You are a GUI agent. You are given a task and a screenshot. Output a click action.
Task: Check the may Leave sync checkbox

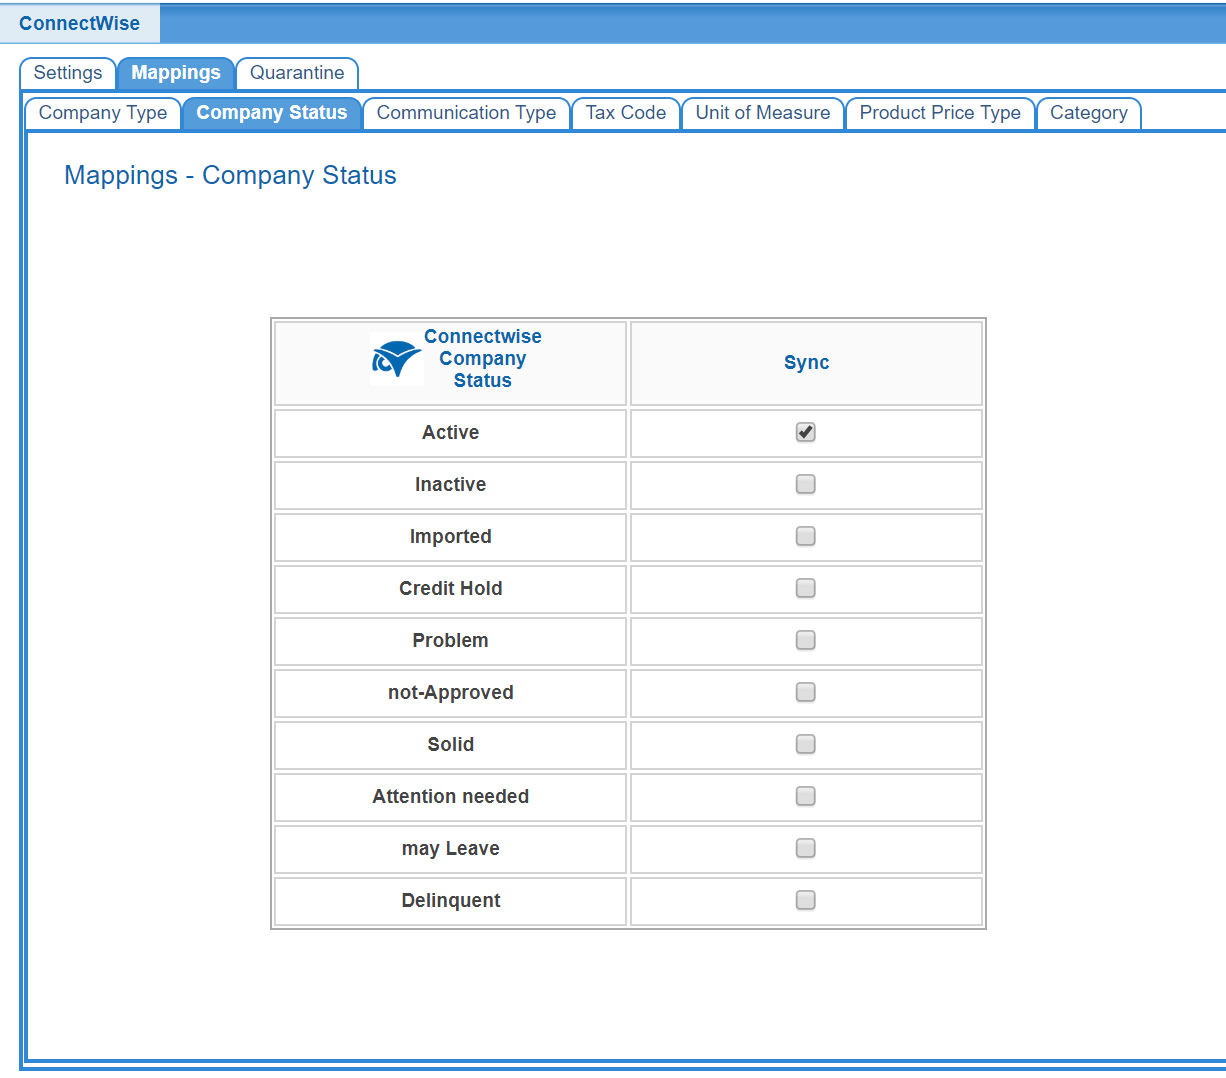[805, 848]
